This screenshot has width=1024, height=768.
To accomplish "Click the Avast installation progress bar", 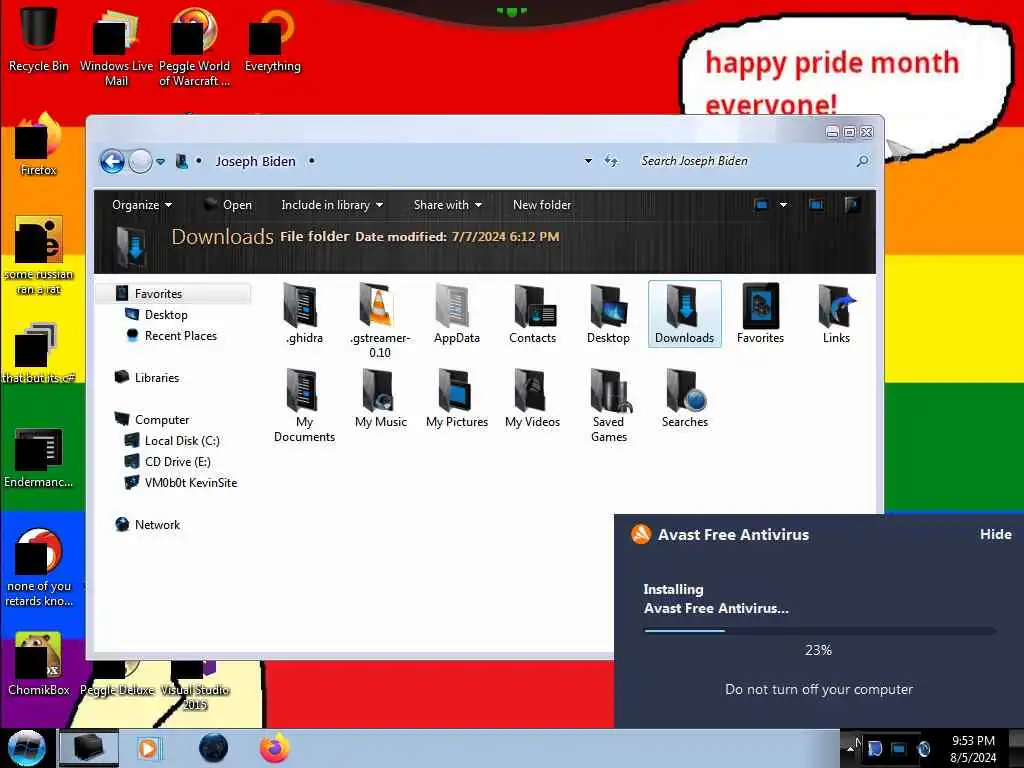I will (x=820, y=631).
